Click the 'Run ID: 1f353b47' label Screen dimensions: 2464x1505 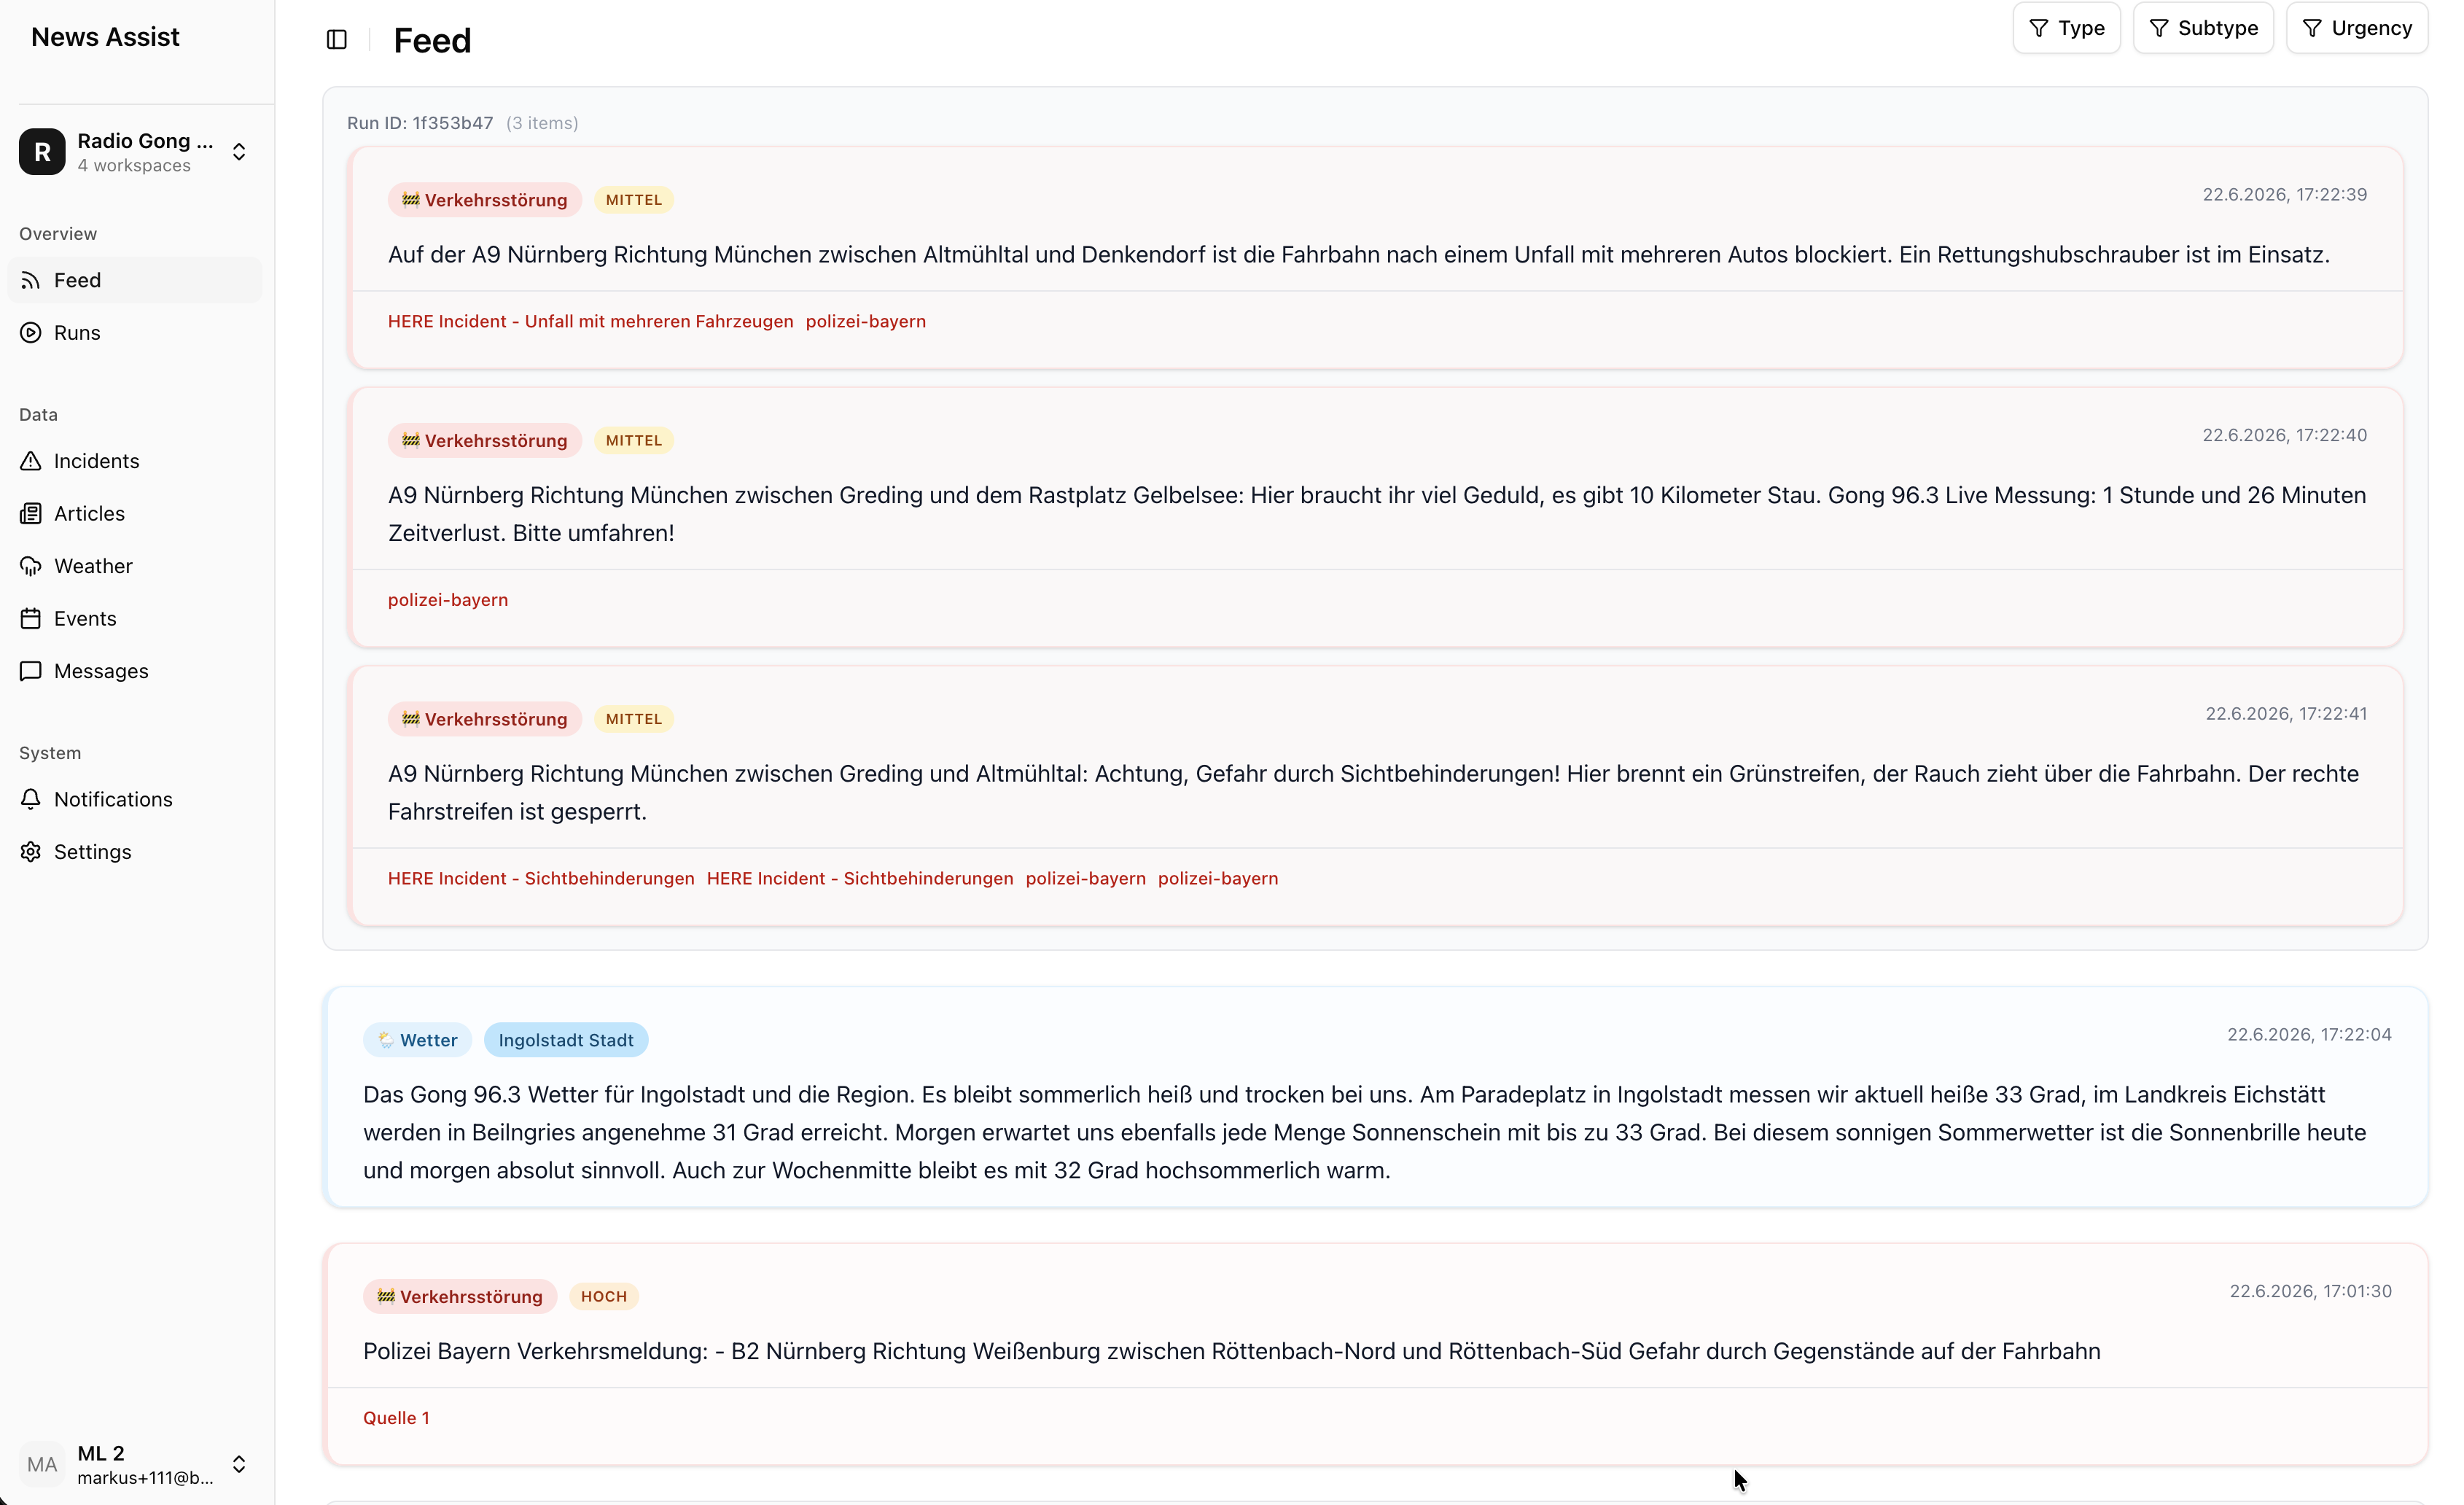point(420,123)
